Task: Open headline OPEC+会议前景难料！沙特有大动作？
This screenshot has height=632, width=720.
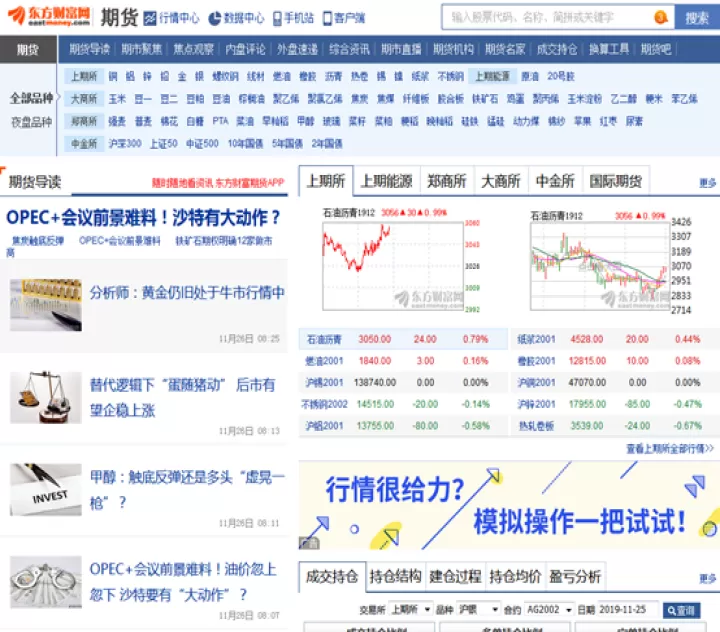Action: coord(143,217)
